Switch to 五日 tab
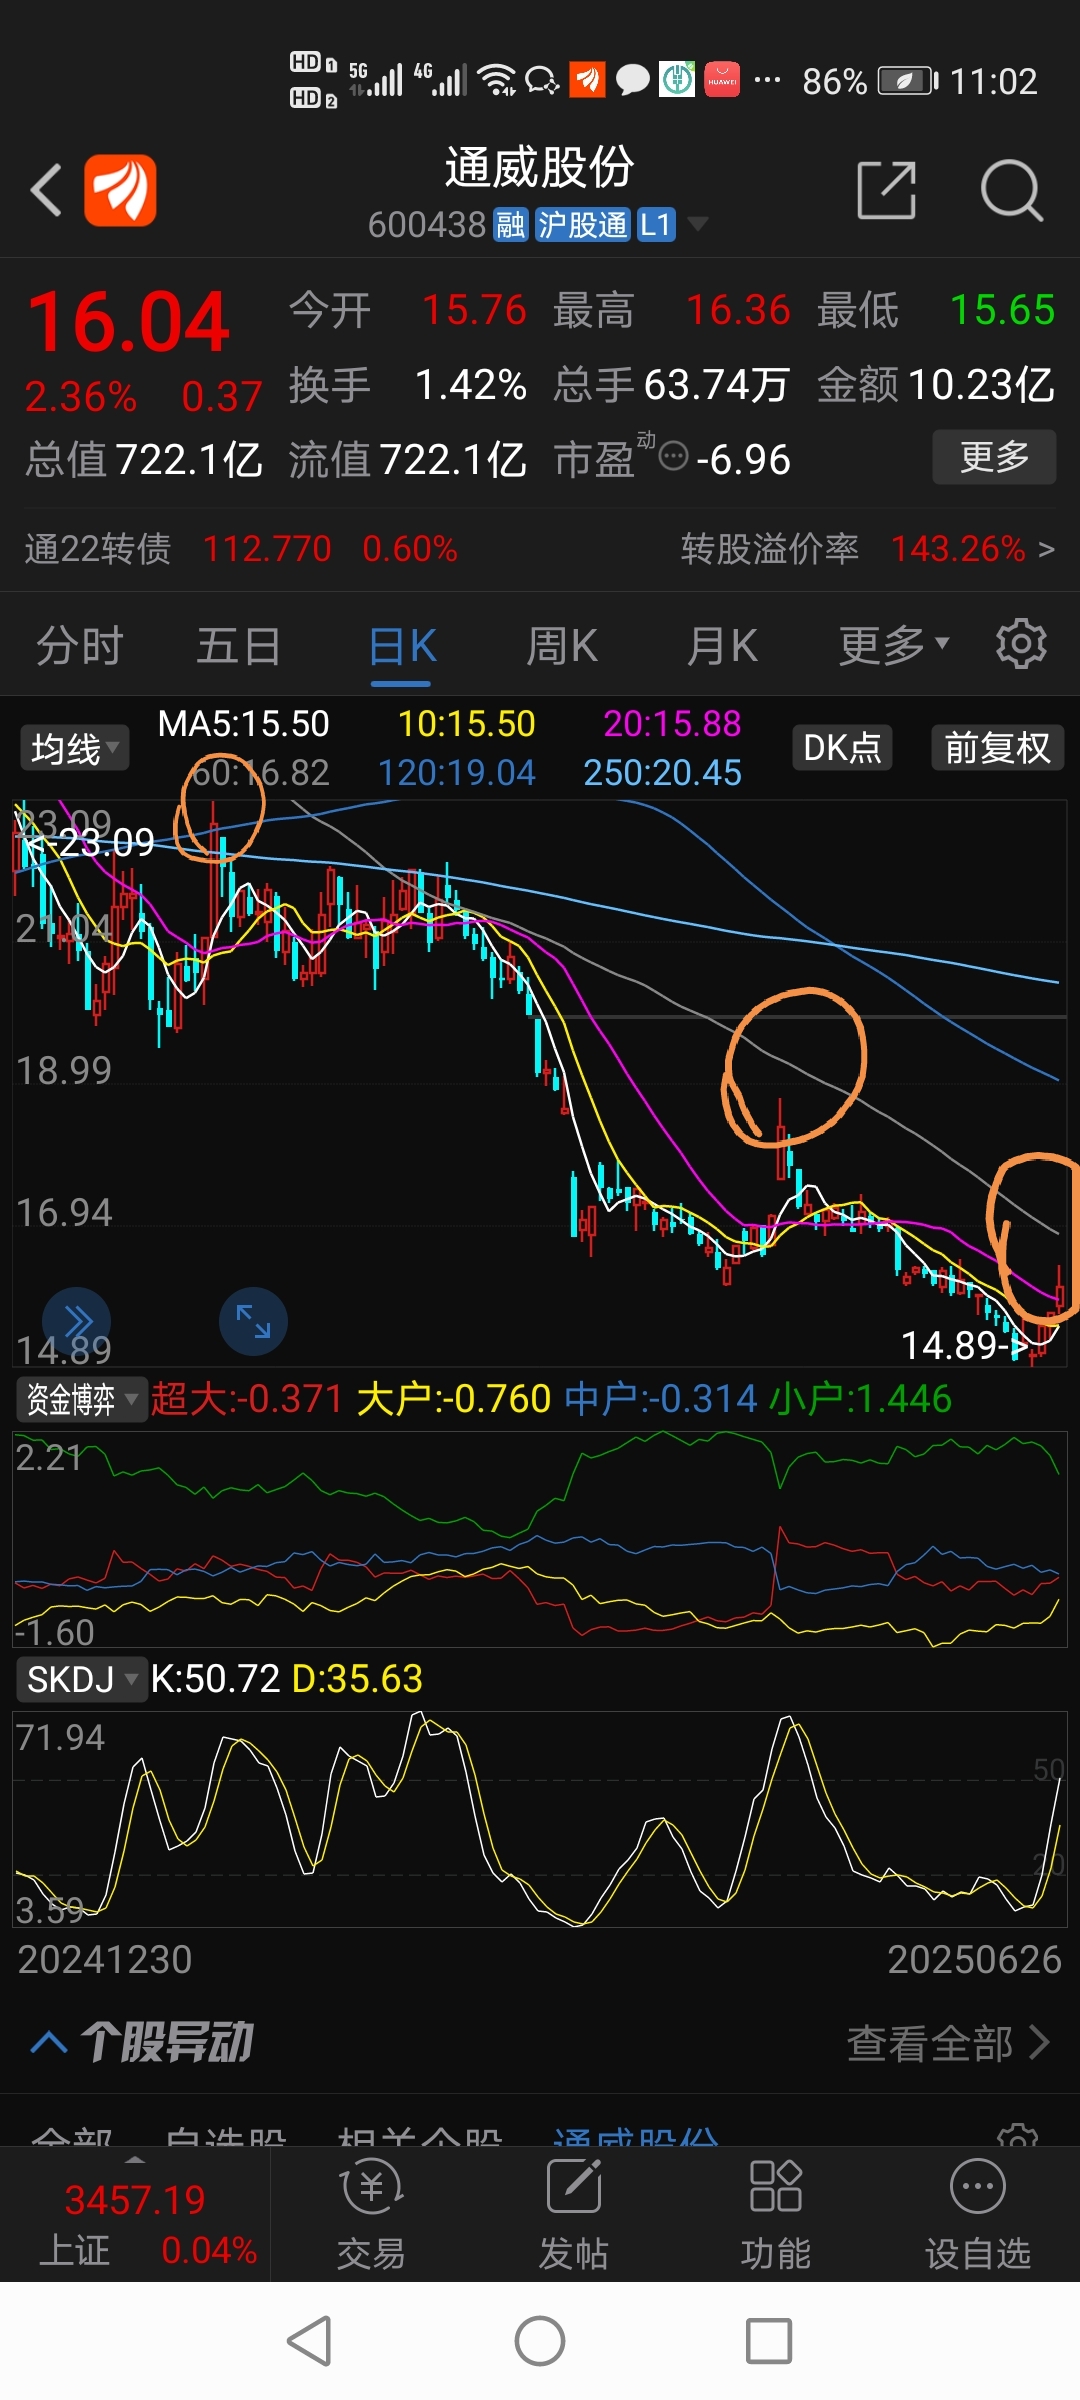The height and width of the screenshot is (2400, 1080). point(238,645)
